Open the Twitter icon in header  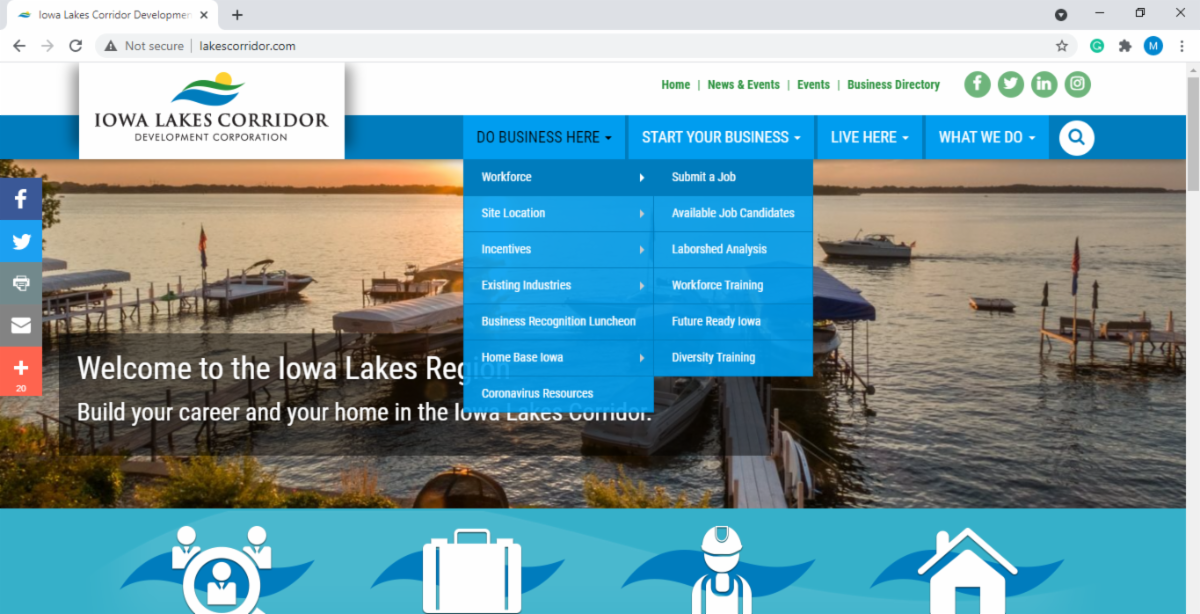(1011, 85)
